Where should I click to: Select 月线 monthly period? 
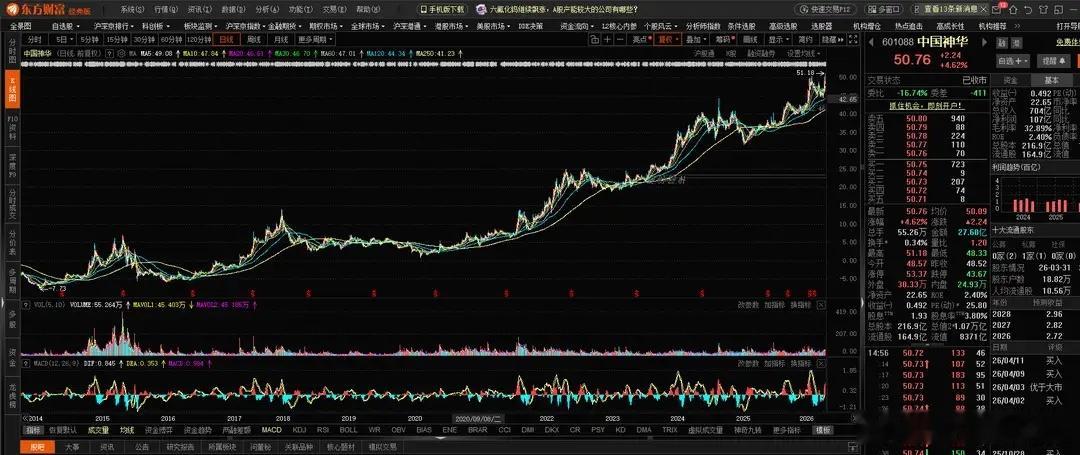click(281, 40)
